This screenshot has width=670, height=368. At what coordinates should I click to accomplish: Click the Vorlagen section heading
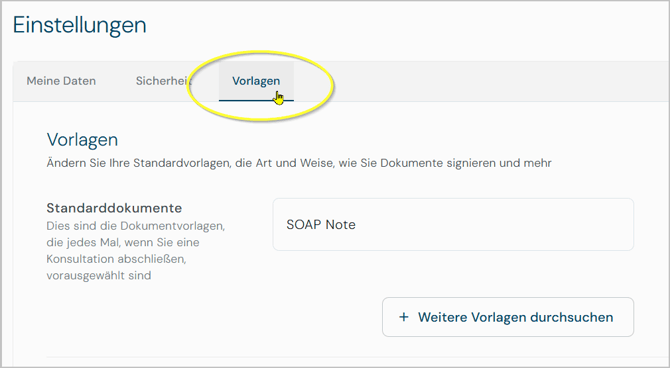point(82,140)
